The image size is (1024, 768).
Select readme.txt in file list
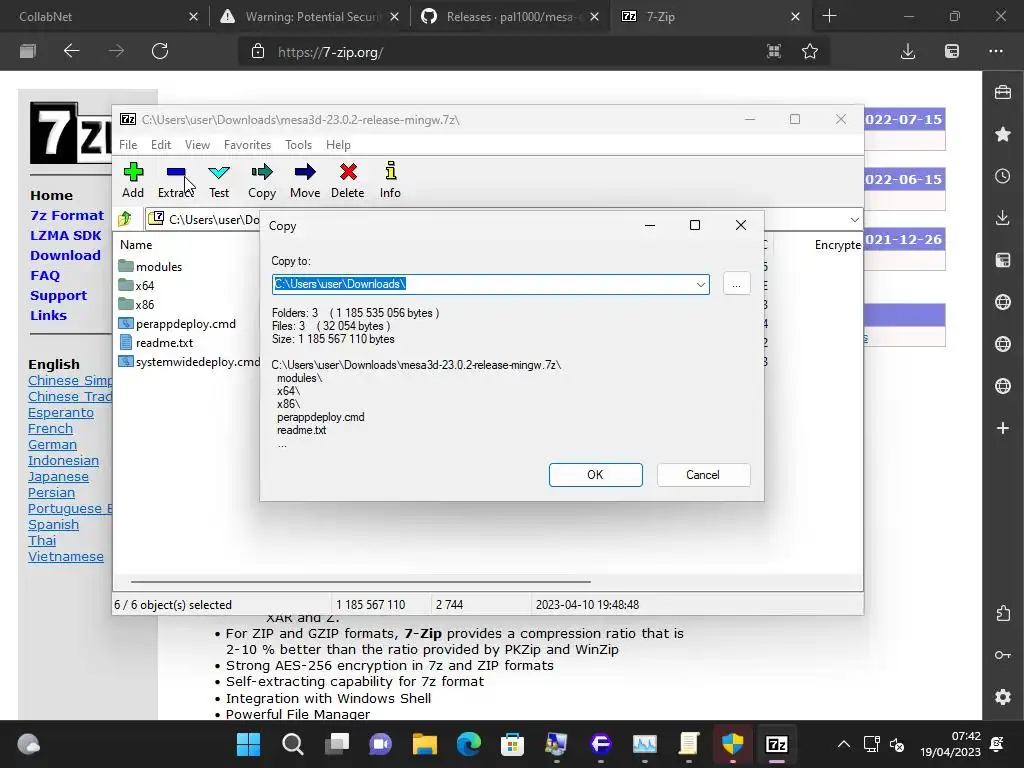click(x=156, y=342)
